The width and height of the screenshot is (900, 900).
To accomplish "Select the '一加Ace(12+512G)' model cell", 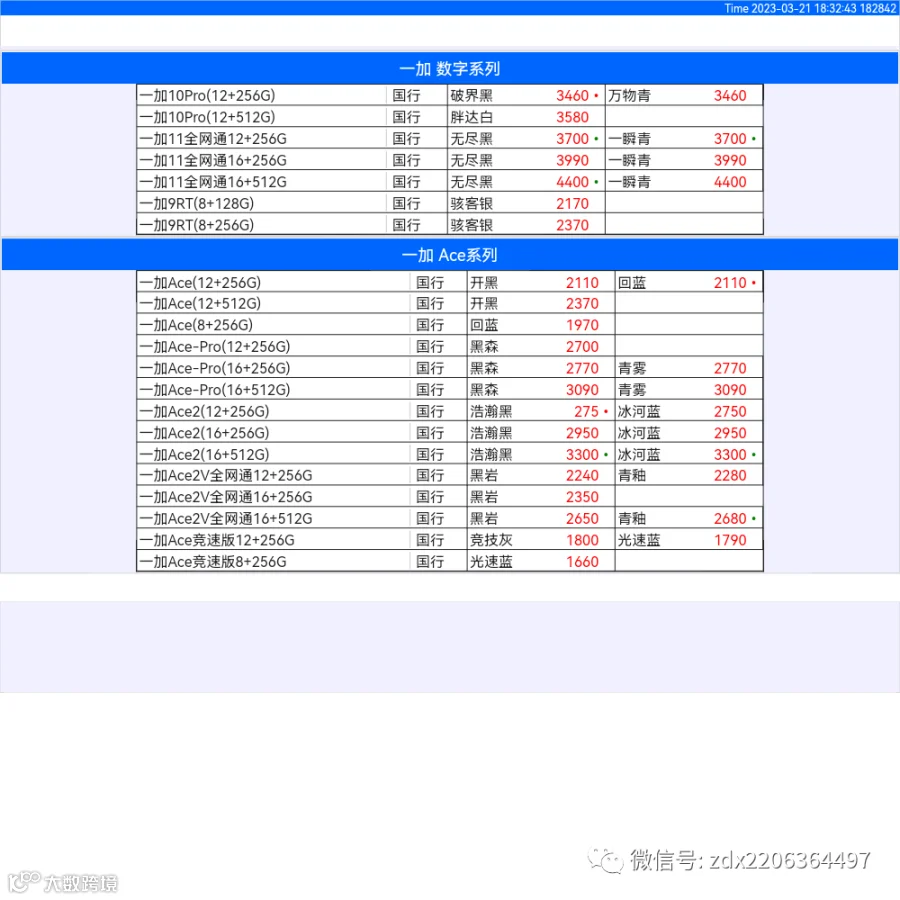I will pyautogui.click(x=273, y=303).
